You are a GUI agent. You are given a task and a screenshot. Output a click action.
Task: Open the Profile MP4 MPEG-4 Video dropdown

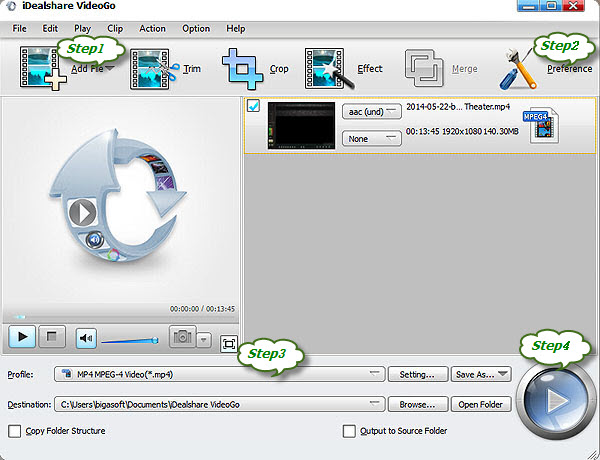click(x=219, y=374)
